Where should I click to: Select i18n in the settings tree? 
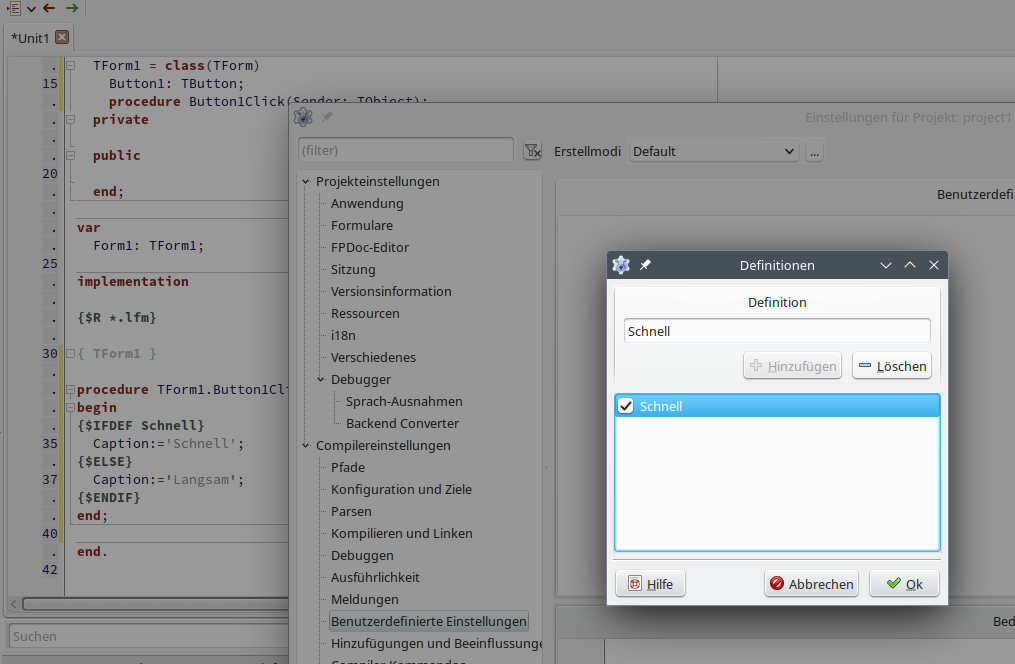(x=343, y=335)
